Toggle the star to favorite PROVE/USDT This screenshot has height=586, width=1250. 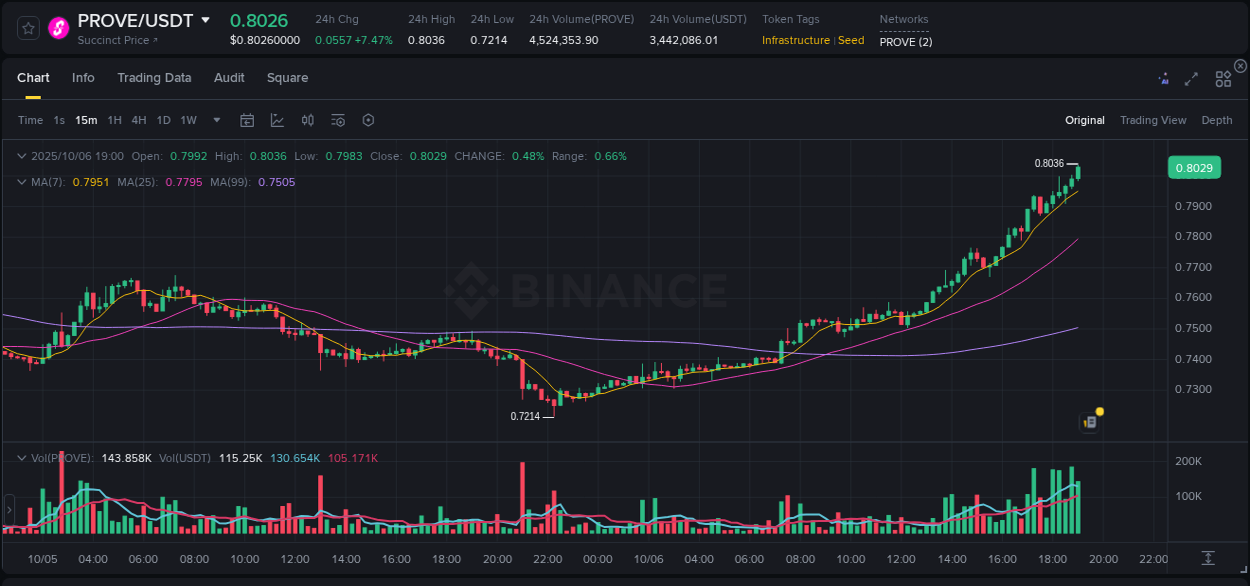pyautogui.click(x=27, y=27)
